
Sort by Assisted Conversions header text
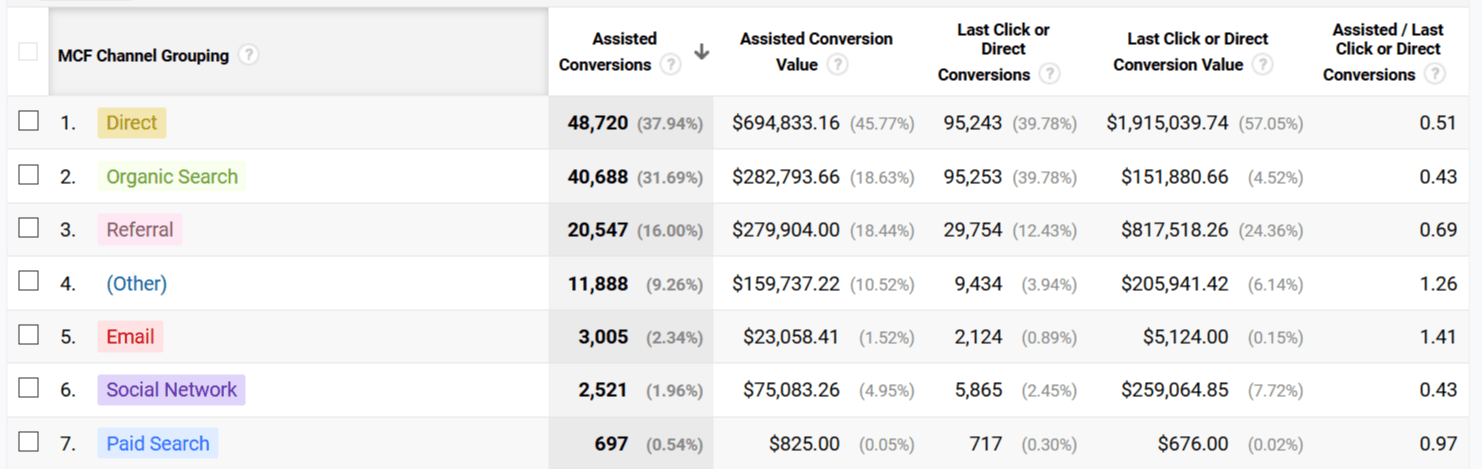(608, 52)
